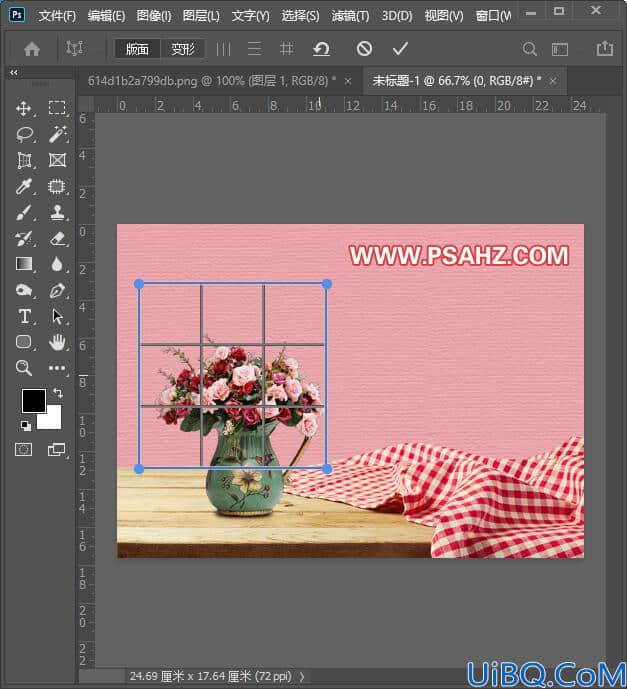Open the search magnifier in options bar
The image size is (627, 689).
coord(530,49)
